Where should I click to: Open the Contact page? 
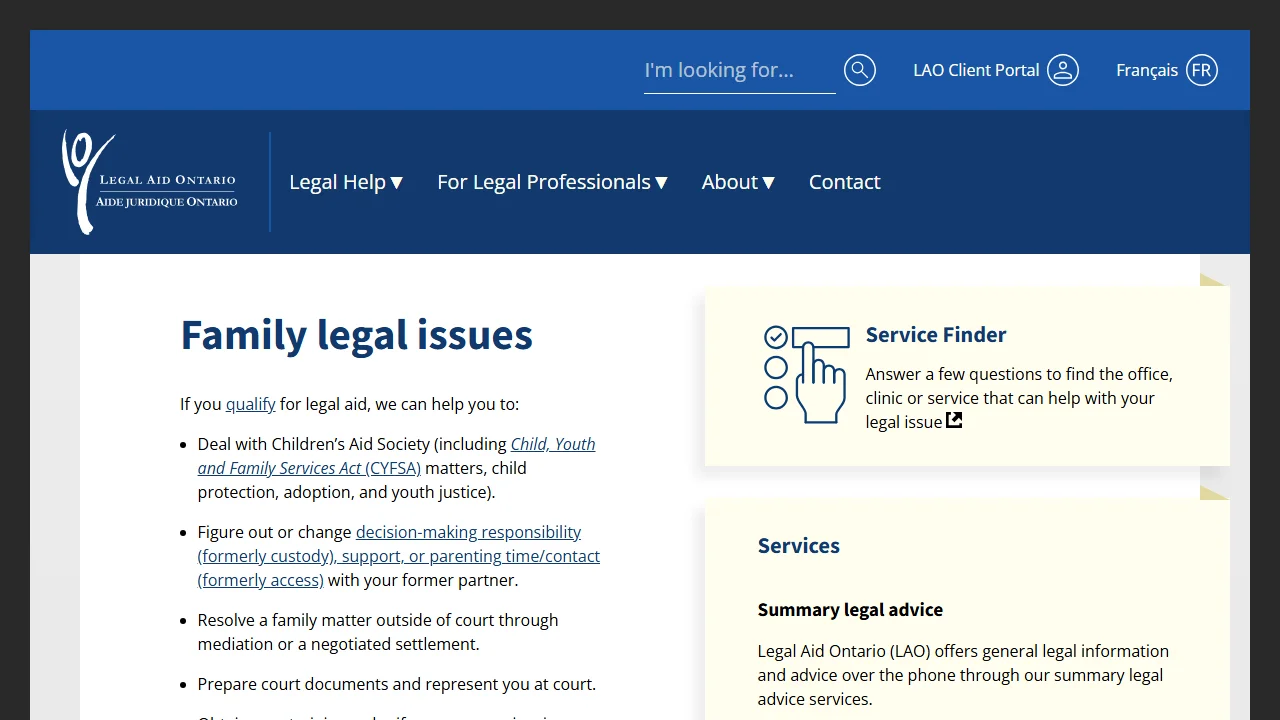click(x=845, y=182)
